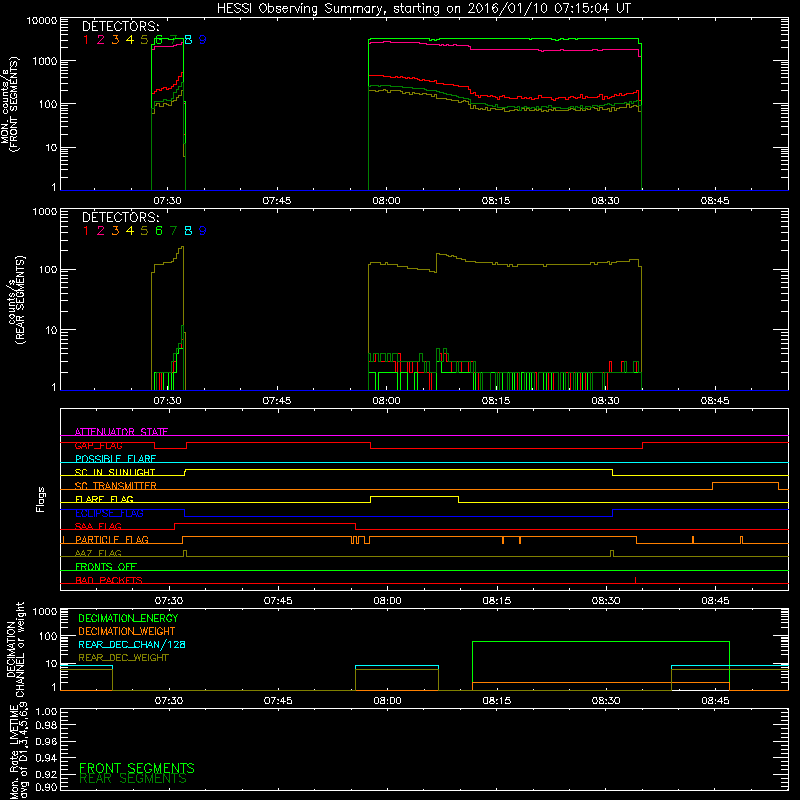Click the HESSI Observing Summary plot title

[423, 9]
